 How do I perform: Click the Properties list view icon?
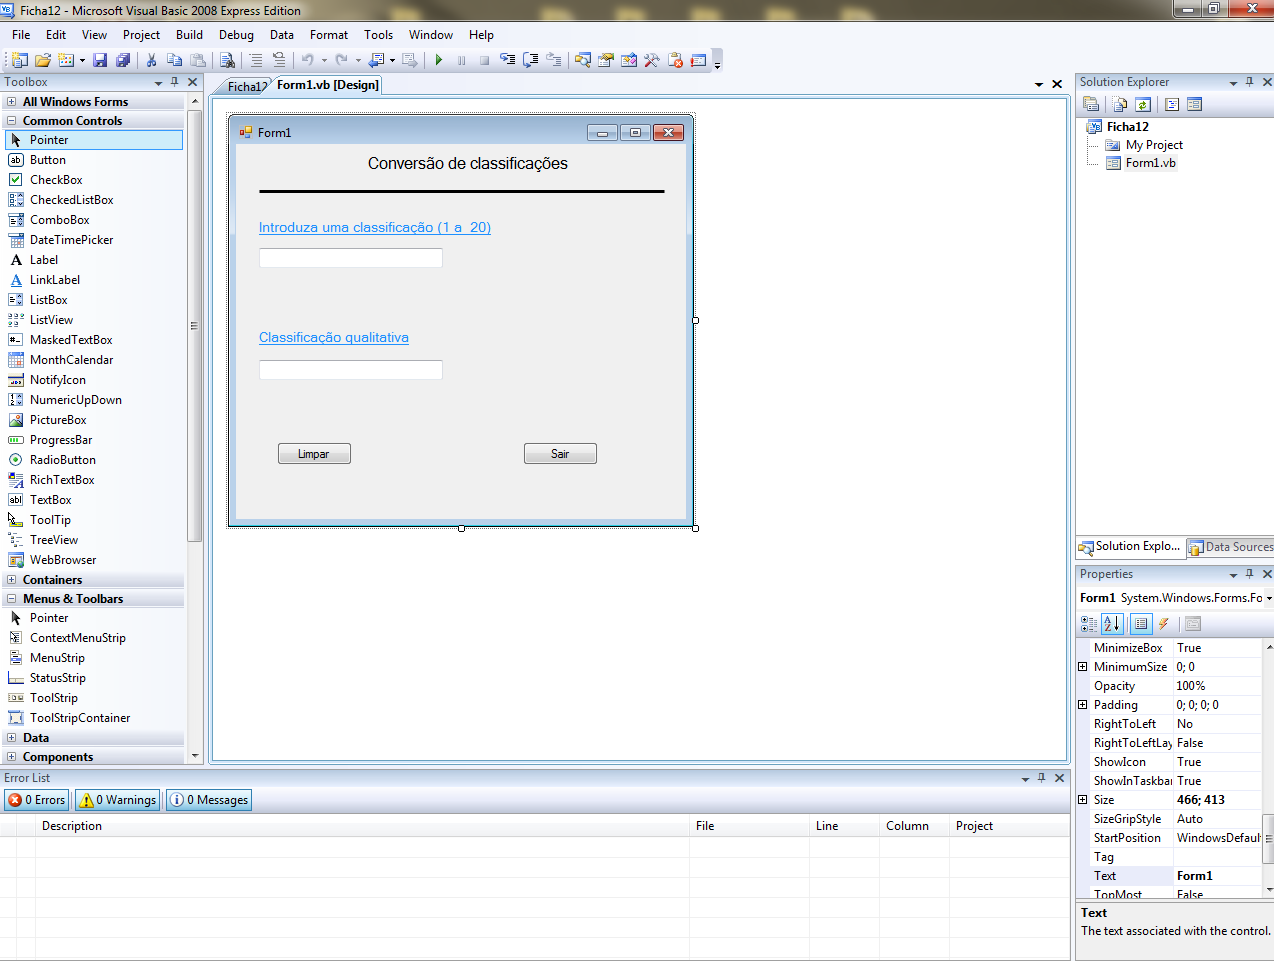click(1141, 624)
